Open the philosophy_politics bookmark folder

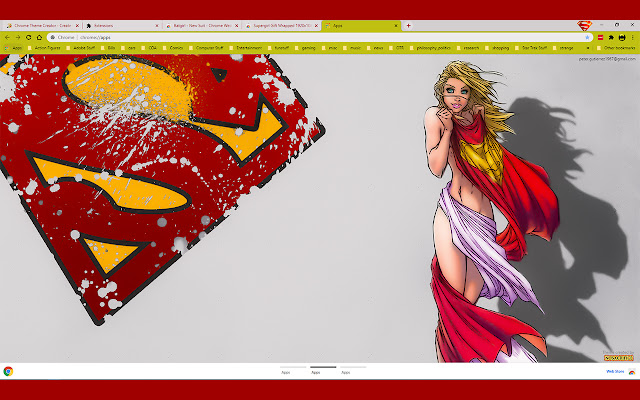pos(430,48)
